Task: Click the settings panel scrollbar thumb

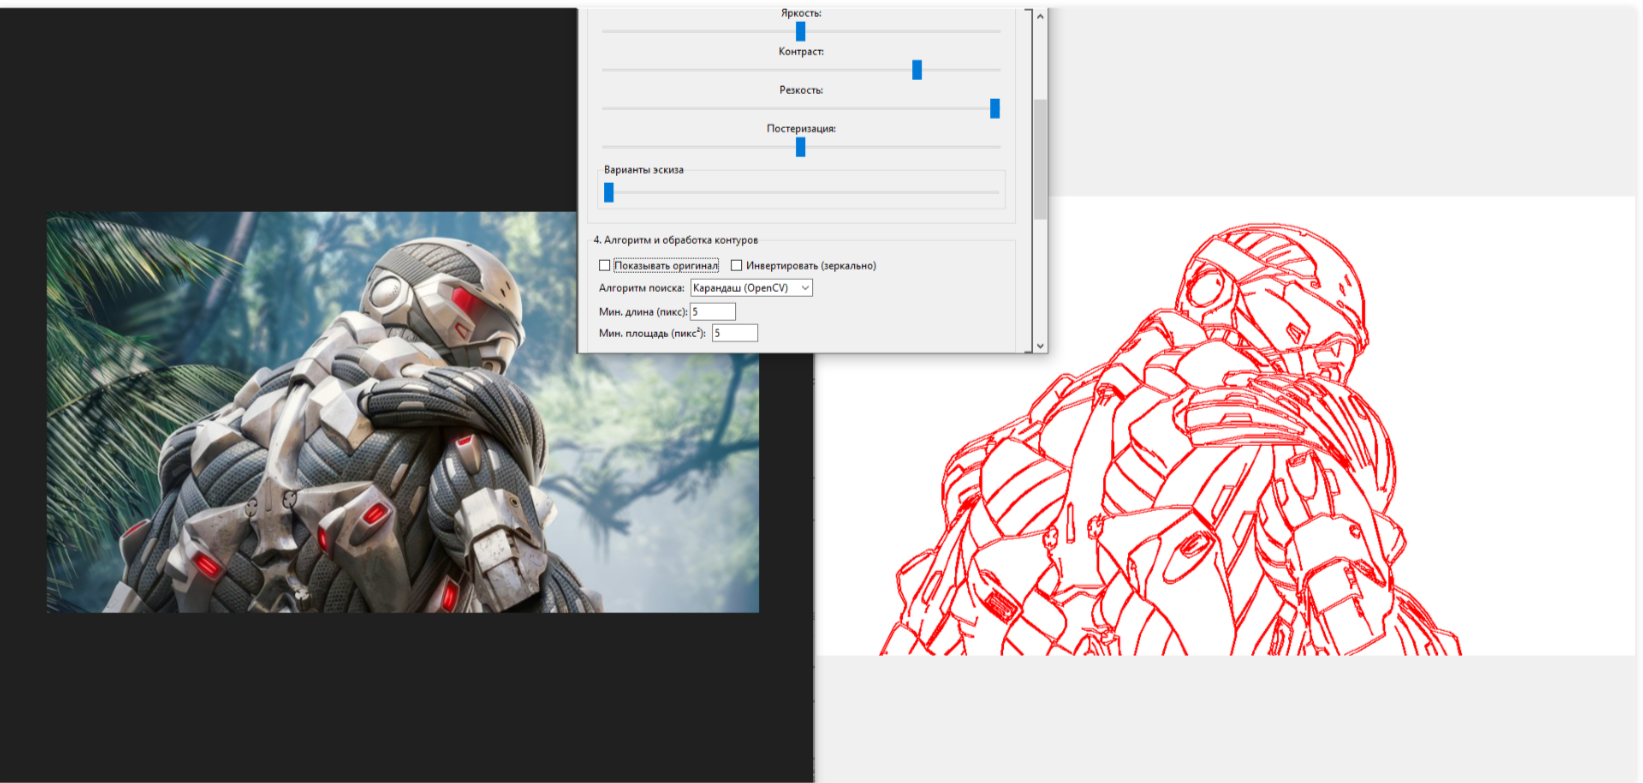Action: pyautogui.click(x=1040, y=160)
